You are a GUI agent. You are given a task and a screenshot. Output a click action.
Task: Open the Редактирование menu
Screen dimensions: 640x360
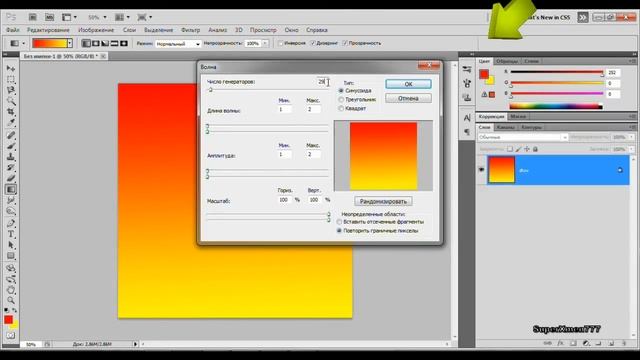click(48, 30)
